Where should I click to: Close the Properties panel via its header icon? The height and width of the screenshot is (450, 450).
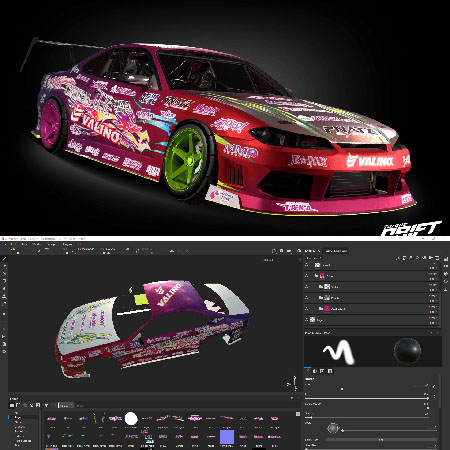click(x=438, y=332)
